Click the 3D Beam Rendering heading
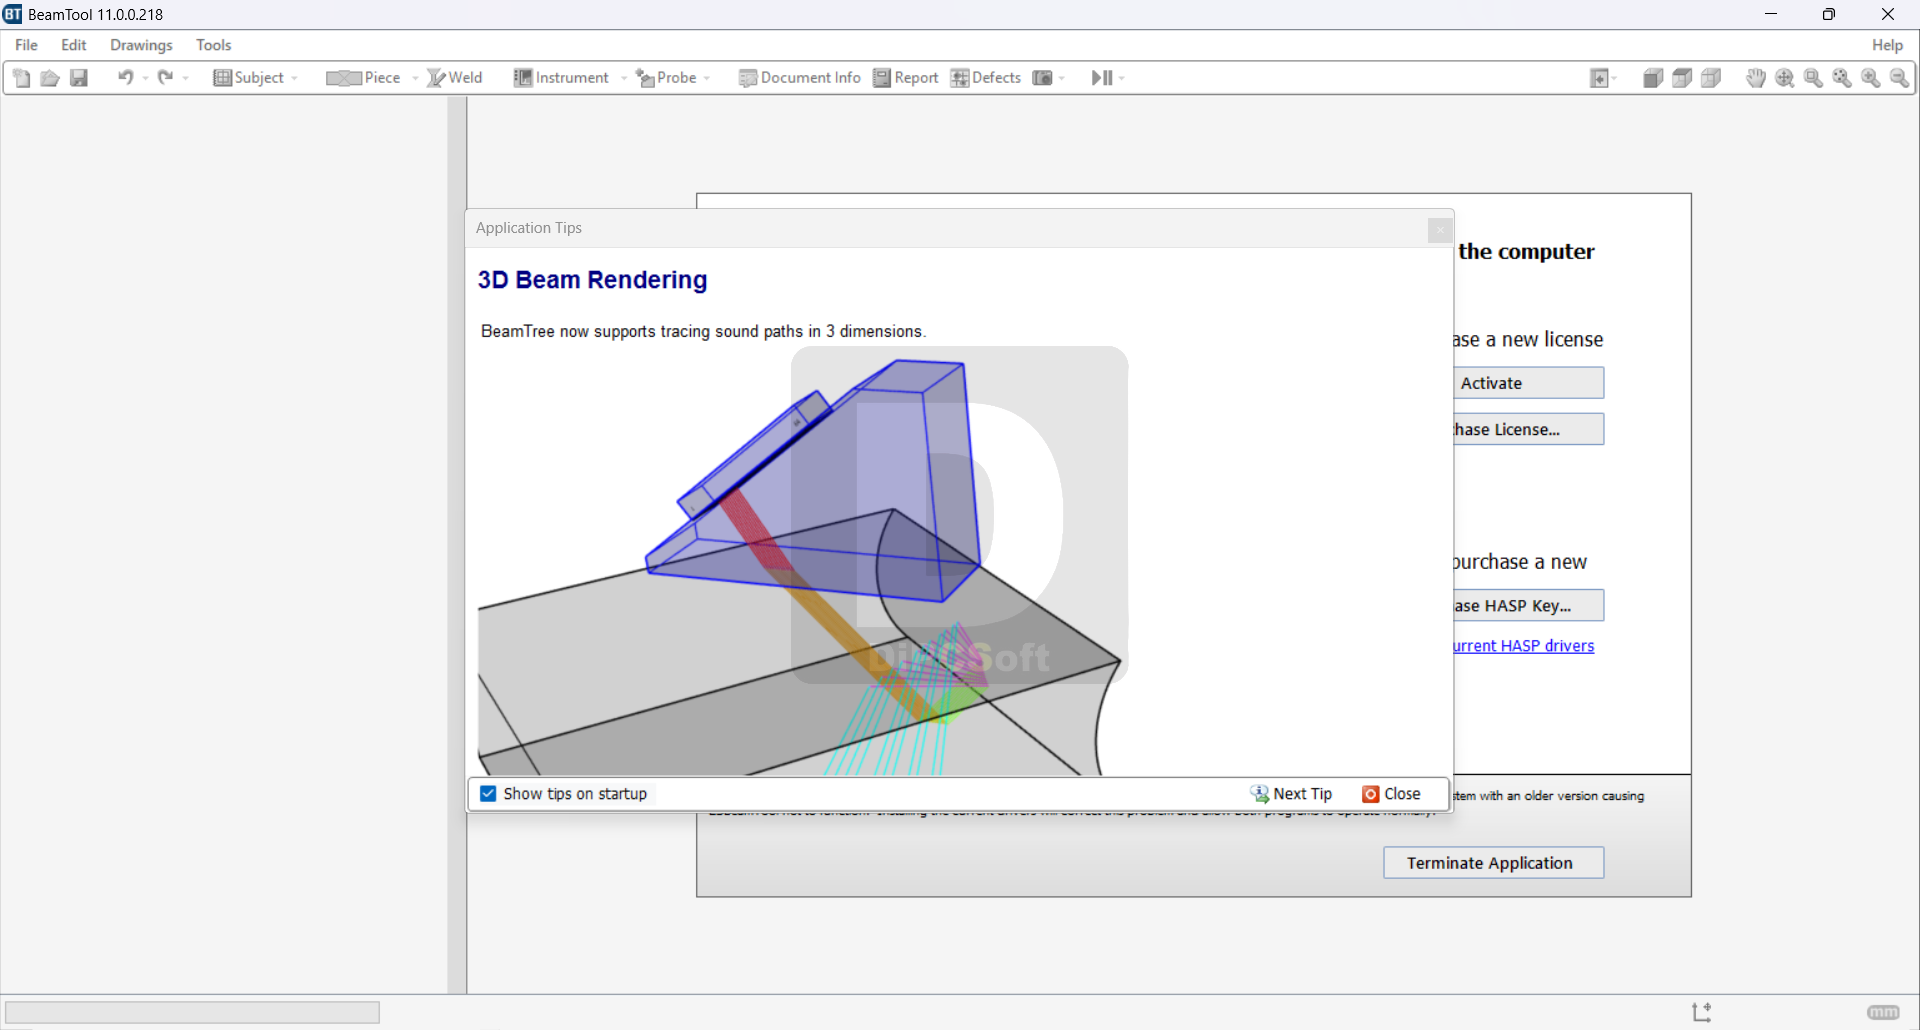Viewport: 1920px width, 1030px height. [x=592, y=280]
